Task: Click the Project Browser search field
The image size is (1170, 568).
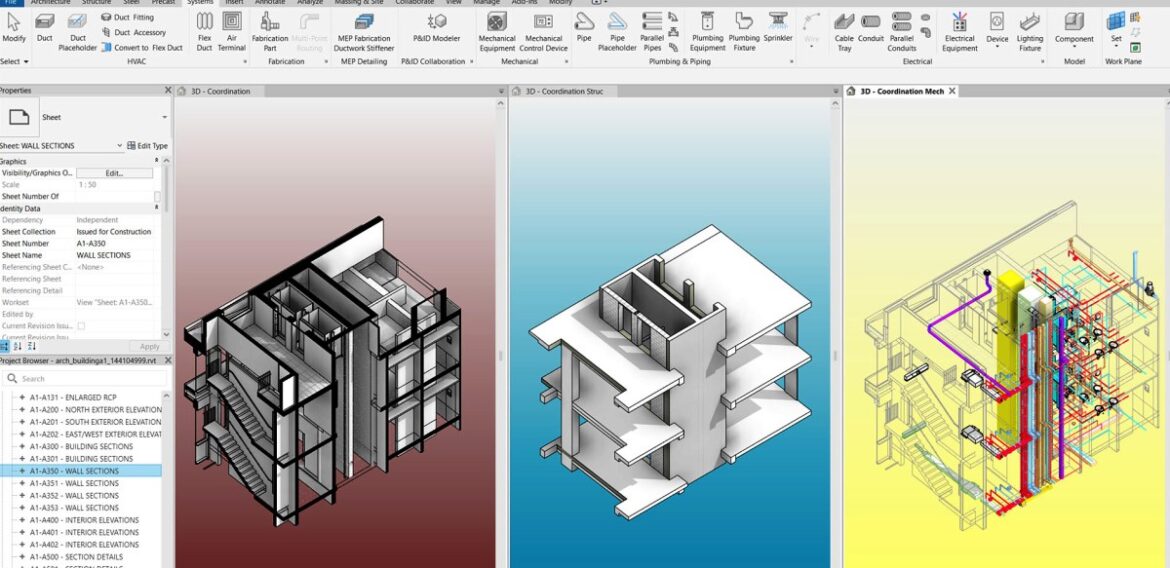Action: [x=84, y=378]
